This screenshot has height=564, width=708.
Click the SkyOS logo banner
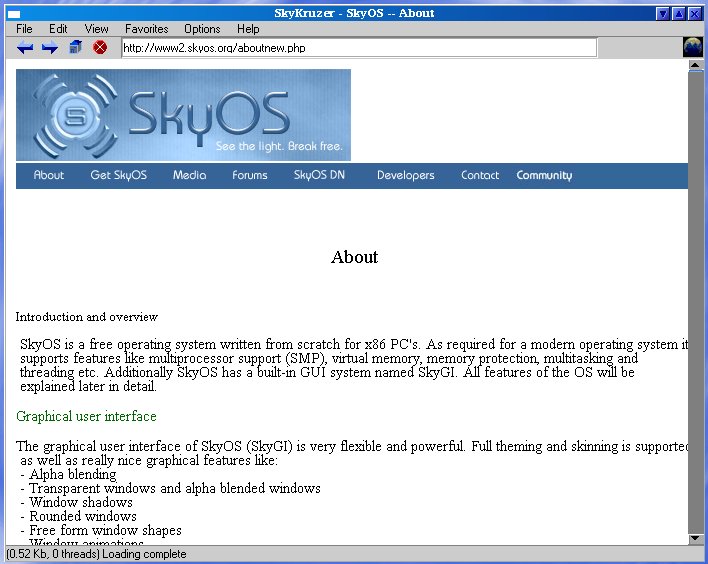[183, 115]
